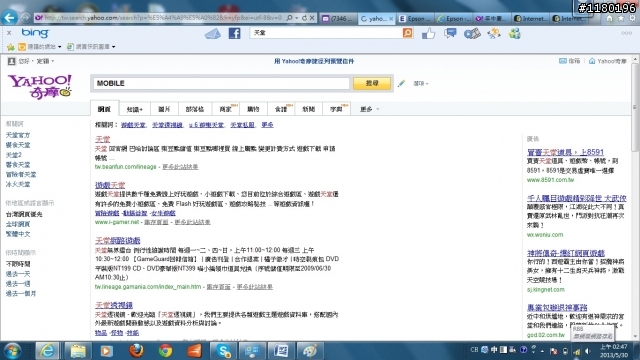Stop loading with the address bar X icon
Image resolution: width=640 pixels, height=360 pixels.
point(312,18)
